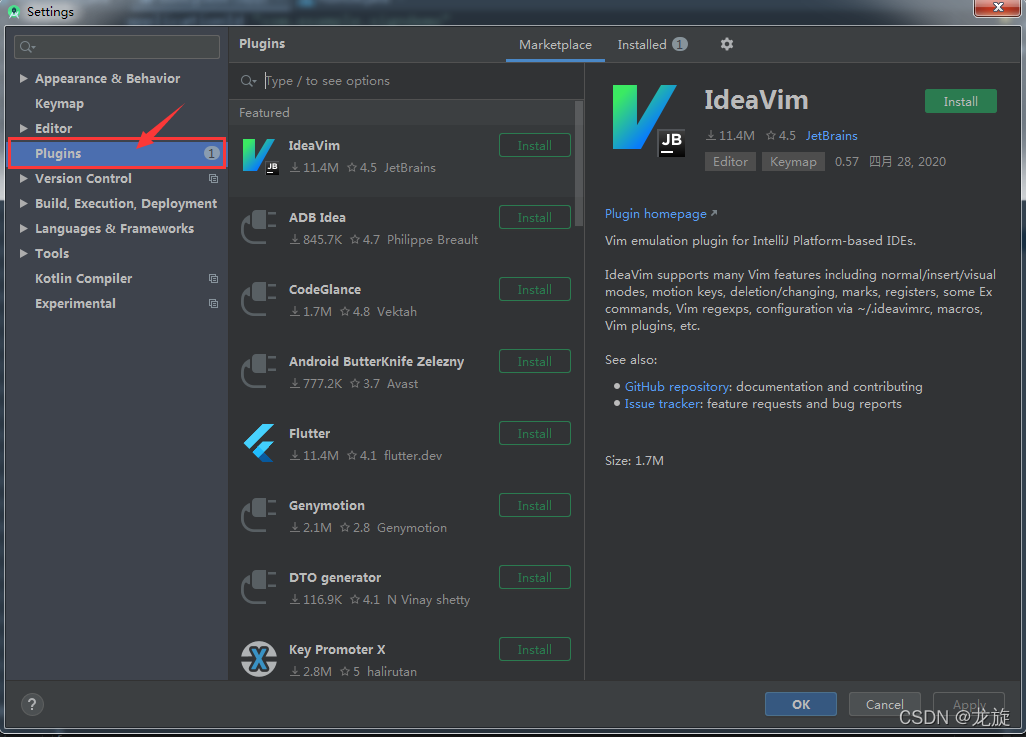Click the settings search magnifier icon
This screenshot has width=1026, height=737.
27,47
